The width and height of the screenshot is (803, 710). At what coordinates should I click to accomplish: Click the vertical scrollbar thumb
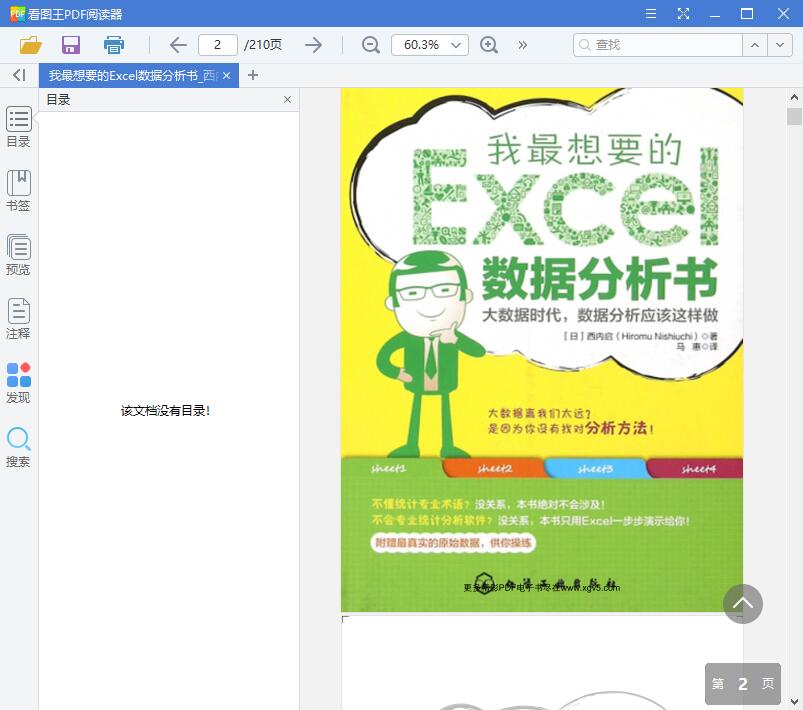pos(794,116)
